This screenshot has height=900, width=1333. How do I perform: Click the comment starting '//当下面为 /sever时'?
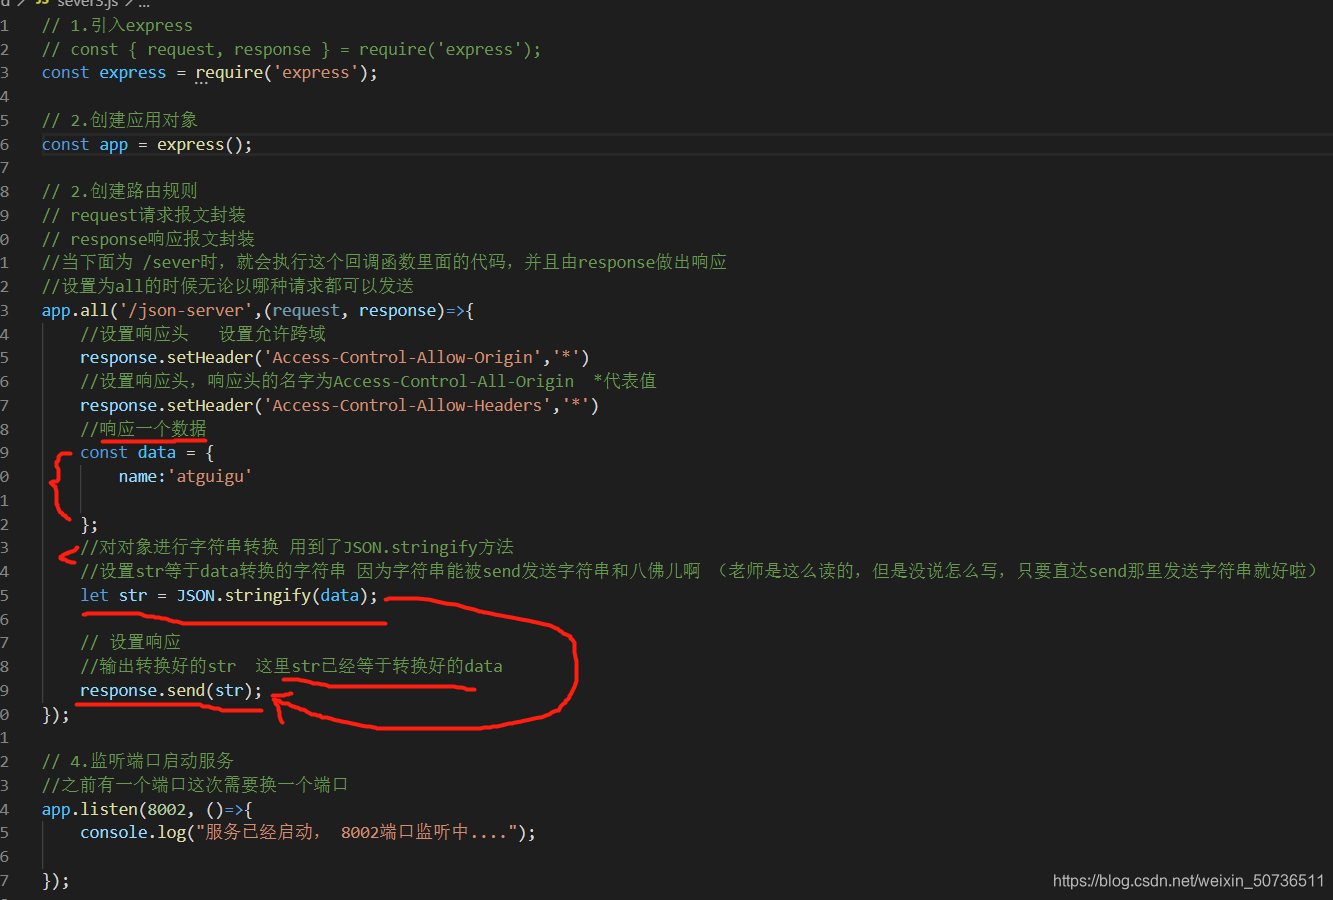pyautogui.click(x=384, y=262)
